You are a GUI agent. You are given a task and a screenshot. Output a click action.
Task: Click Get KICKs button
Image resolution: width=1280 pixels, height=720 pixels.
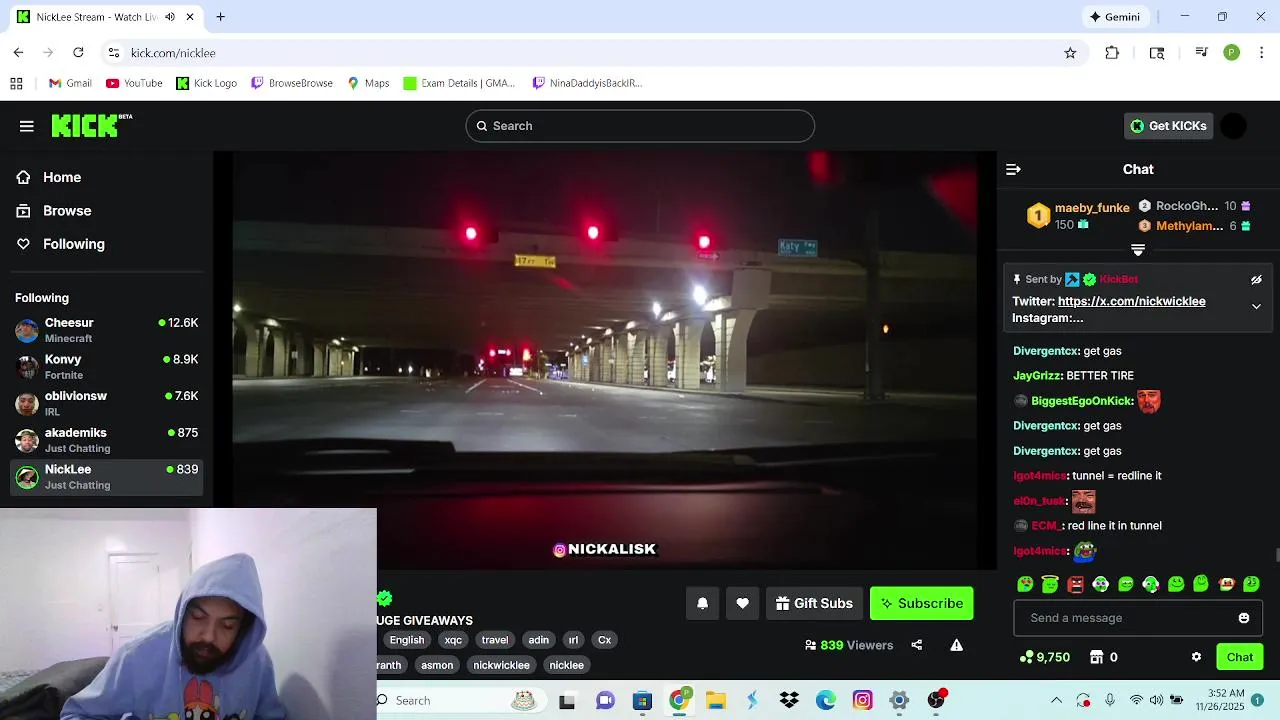pos(1168,126)
